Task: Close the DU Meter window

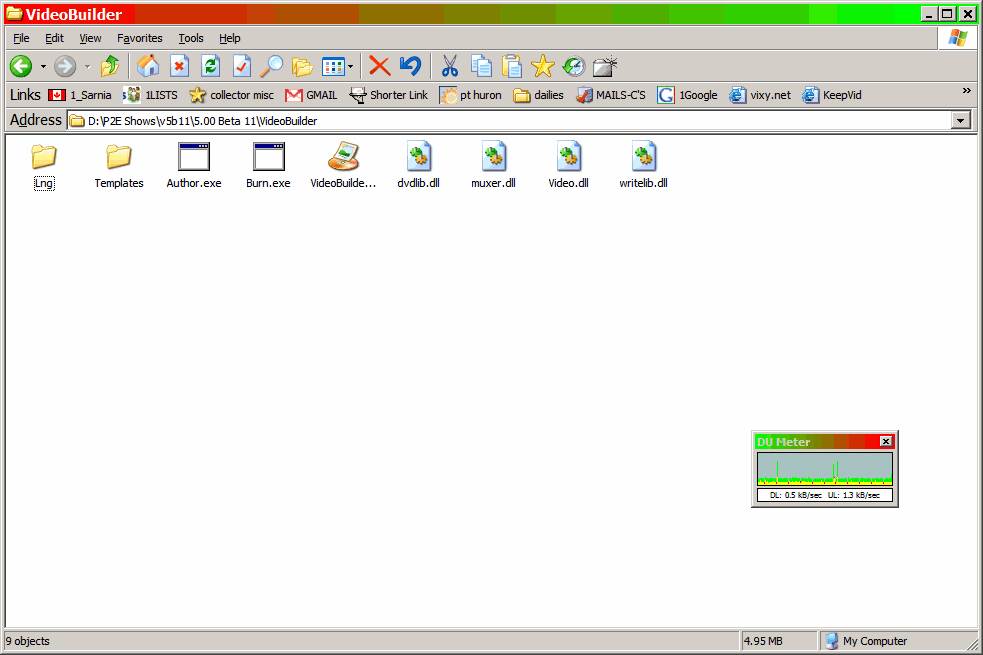Action: coord(885,442)
